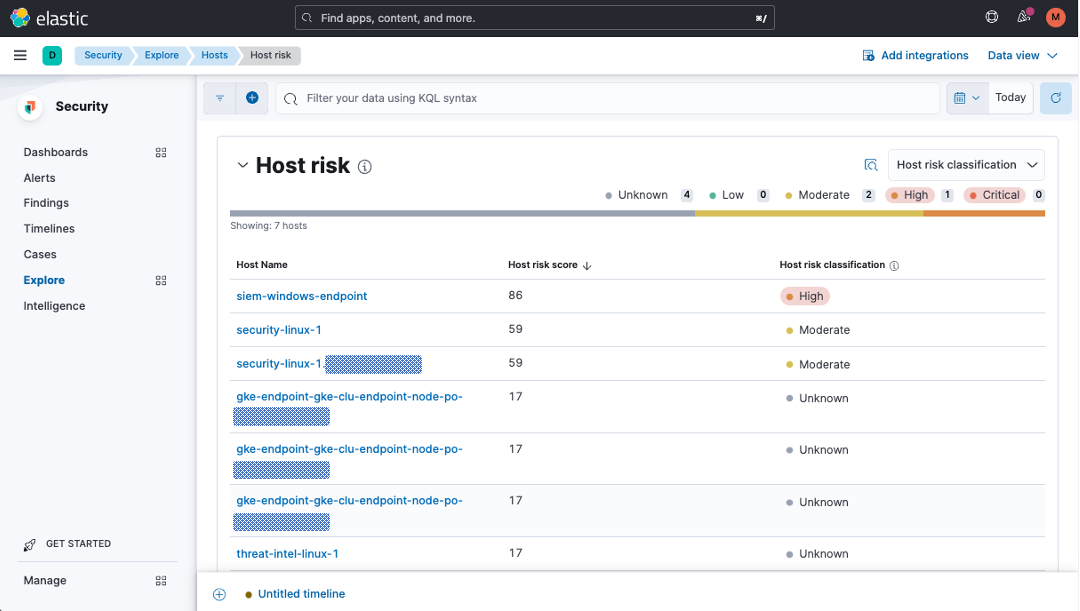The height and width of the screenshot is (611, 1080).
Task: Open Dashboards in the sidebar
Action: pos(56,152)
